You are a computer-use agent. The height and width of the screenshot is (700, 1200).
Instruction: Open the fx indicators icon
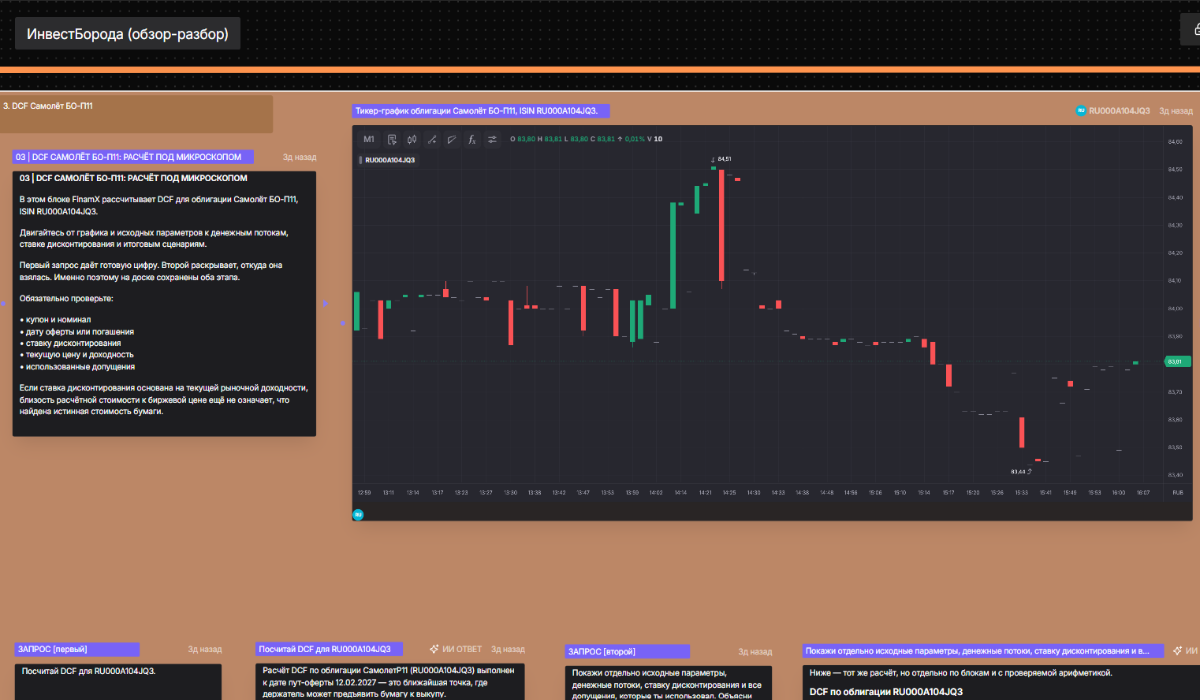(x=472, y=139)
